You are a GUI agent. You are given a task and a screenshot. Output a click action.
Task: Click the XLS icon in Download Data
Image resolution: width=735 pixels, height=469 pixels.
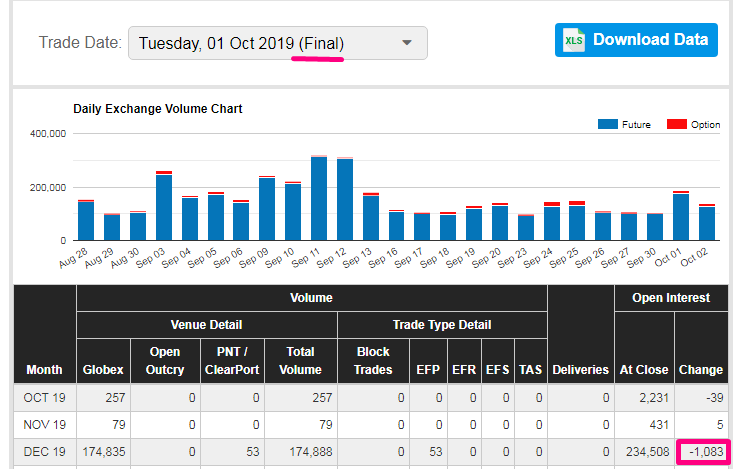pyautogui.click(x=574, y=41)
